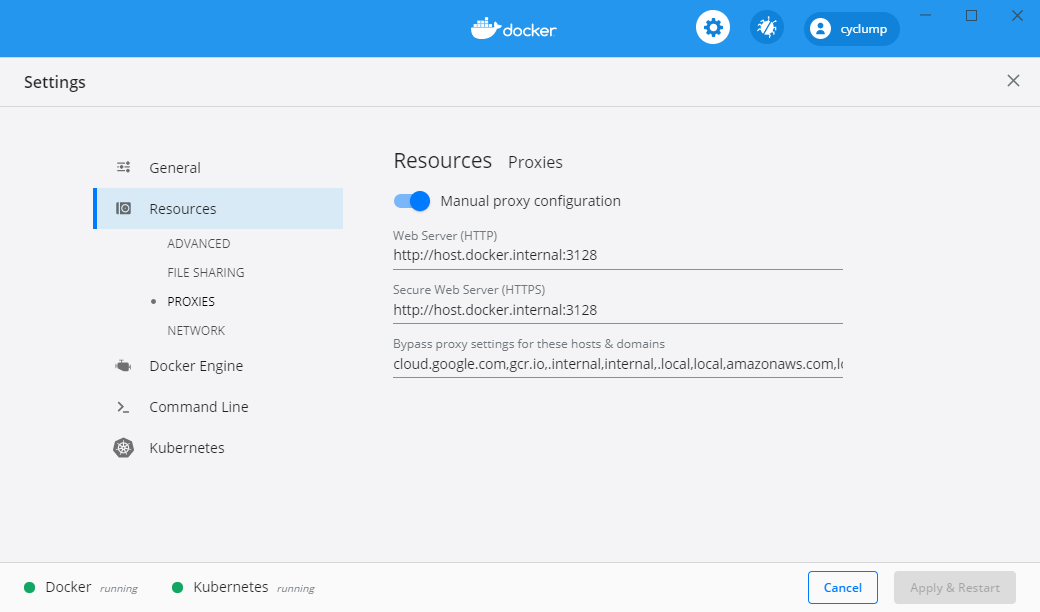1040x612 pixels.
Task: Edit the bypass proxy hosts field
Action: tap(616, 364)
